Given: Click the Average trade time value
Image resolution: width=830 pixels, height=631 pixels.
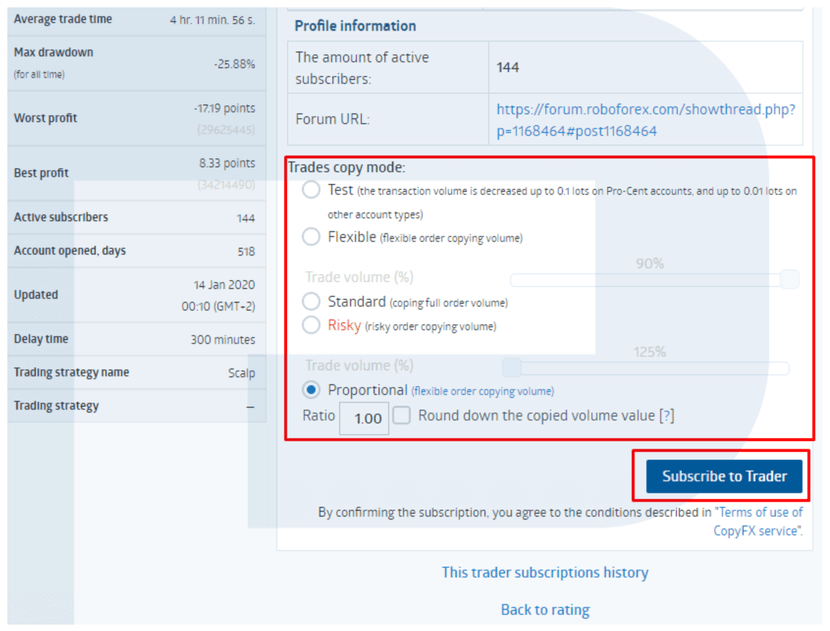Looking at the screenshot, I should 212,20.
